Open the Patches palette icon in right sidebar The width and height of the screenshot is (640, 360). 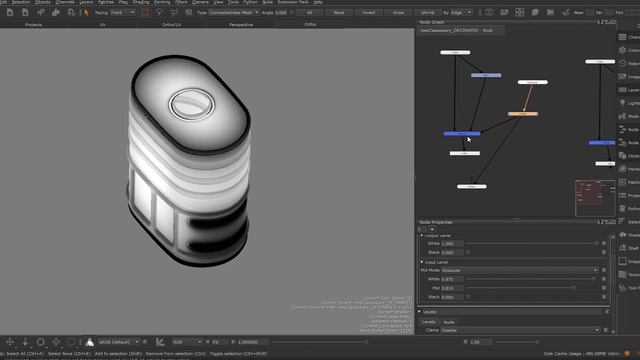622,182
